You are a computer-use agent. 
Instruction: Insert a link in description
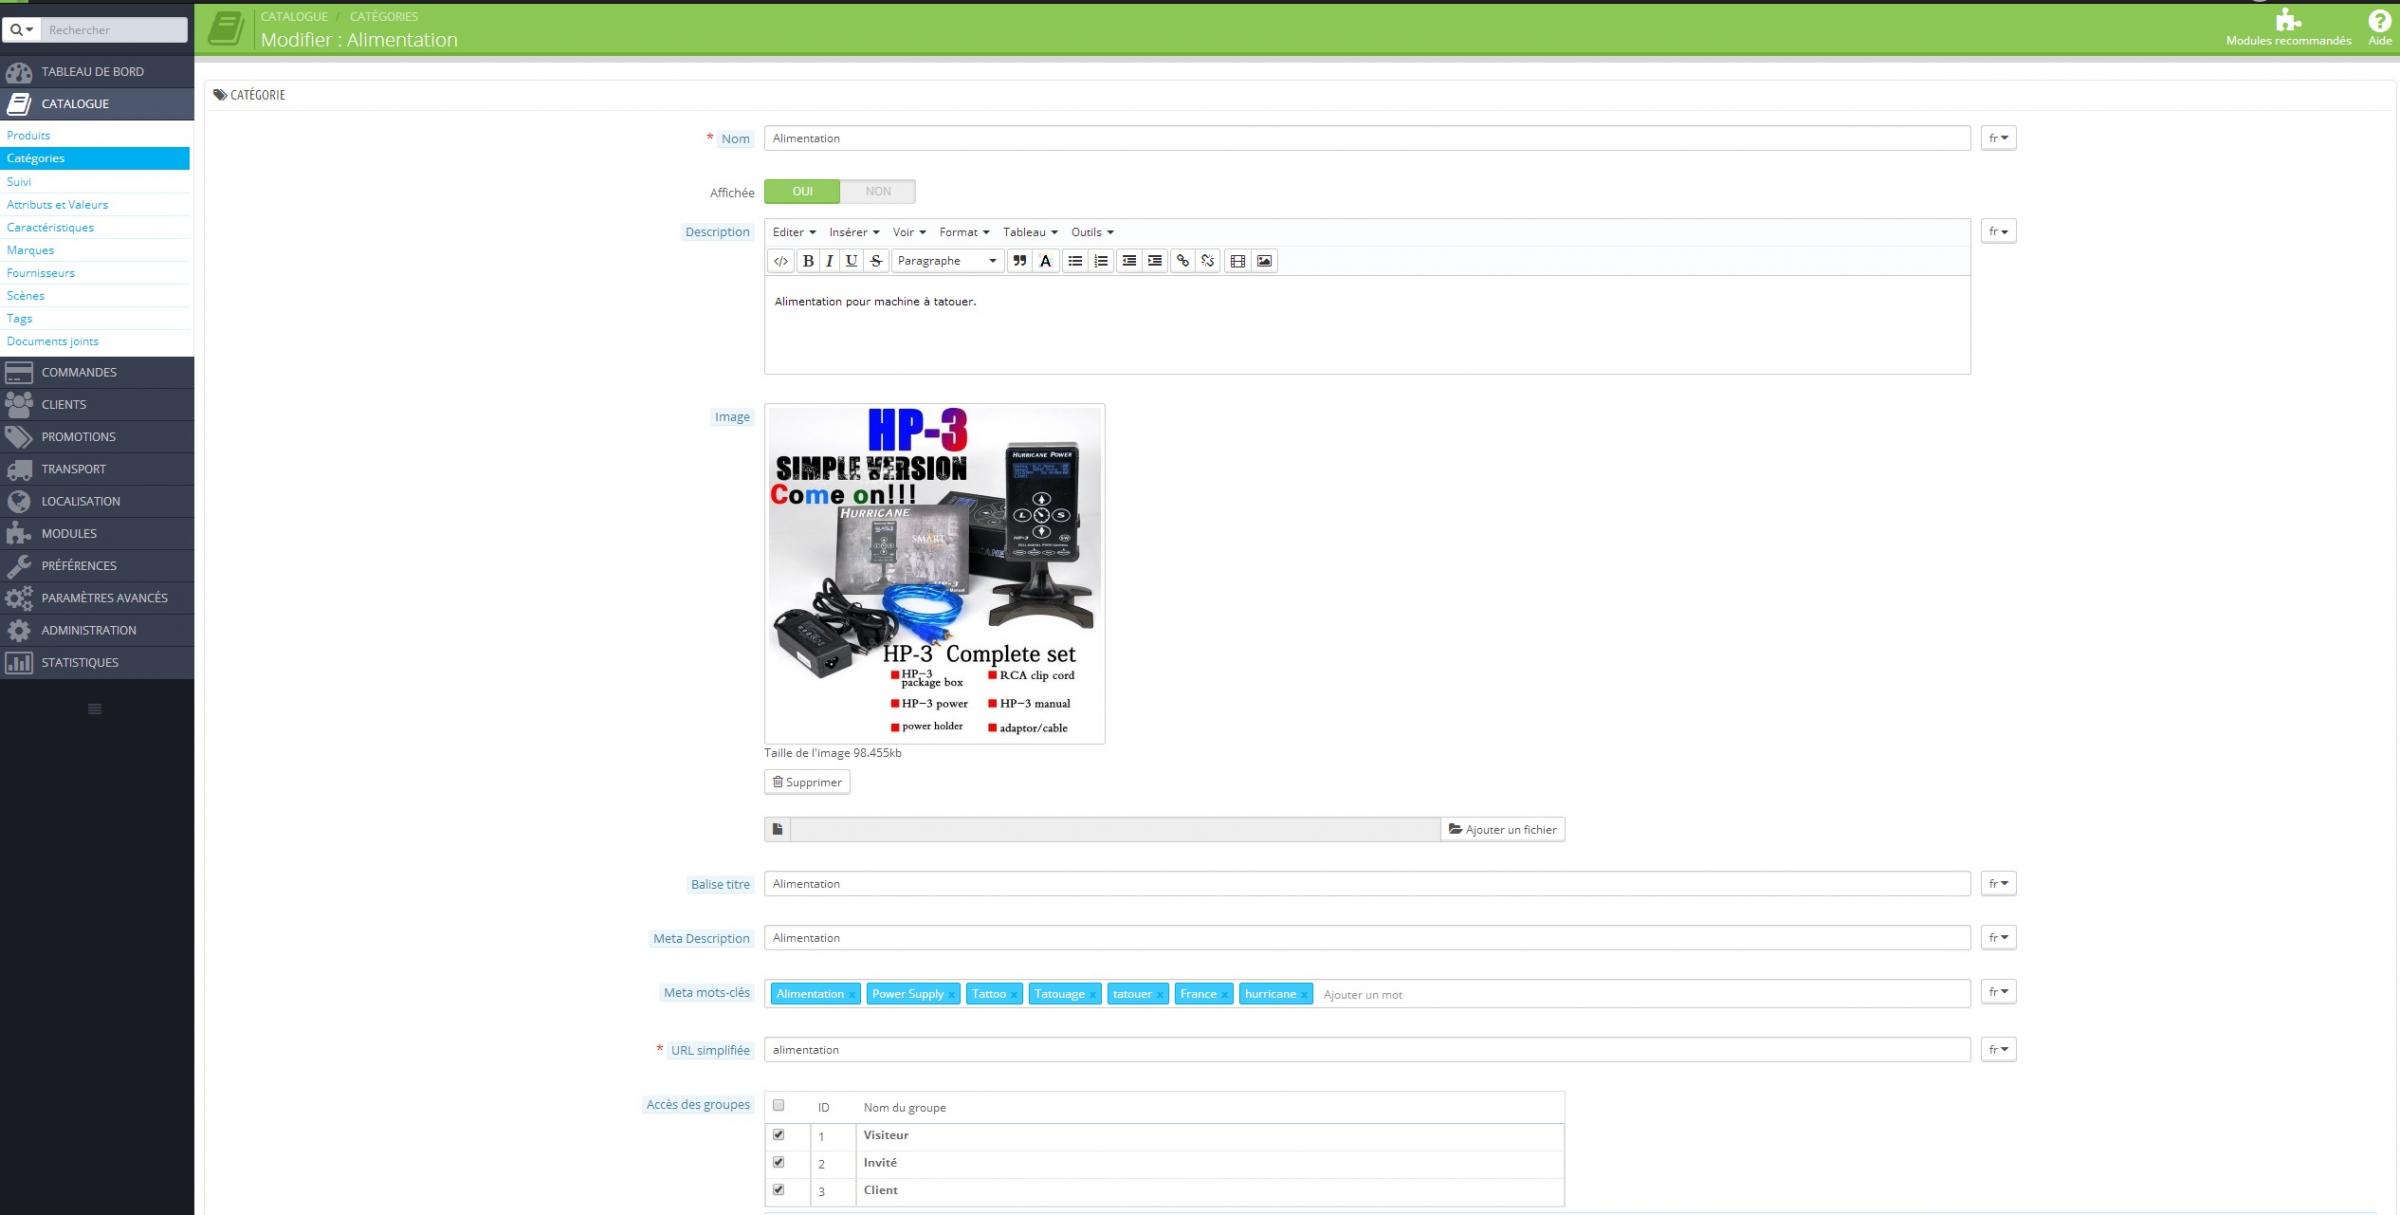(x=1182, y=261)
